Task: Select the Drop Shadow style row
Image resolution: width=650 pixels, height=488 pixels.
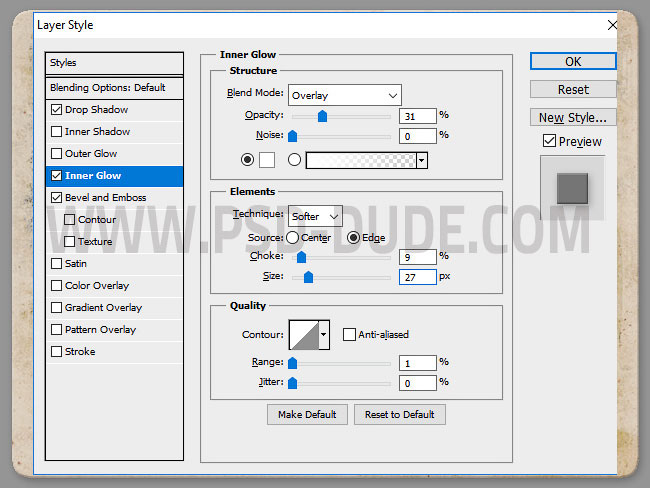Action: point(114,109)
